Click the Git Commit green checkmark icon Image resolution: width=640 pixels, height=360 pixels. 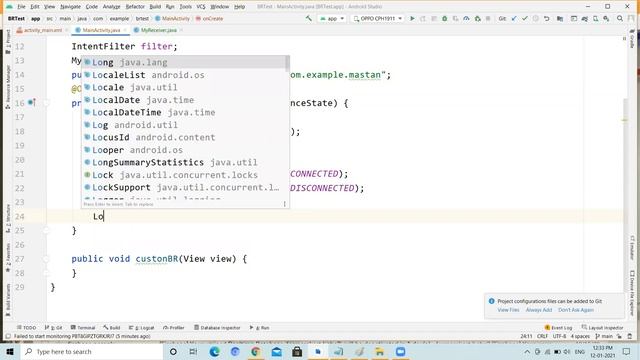[524, 18]
